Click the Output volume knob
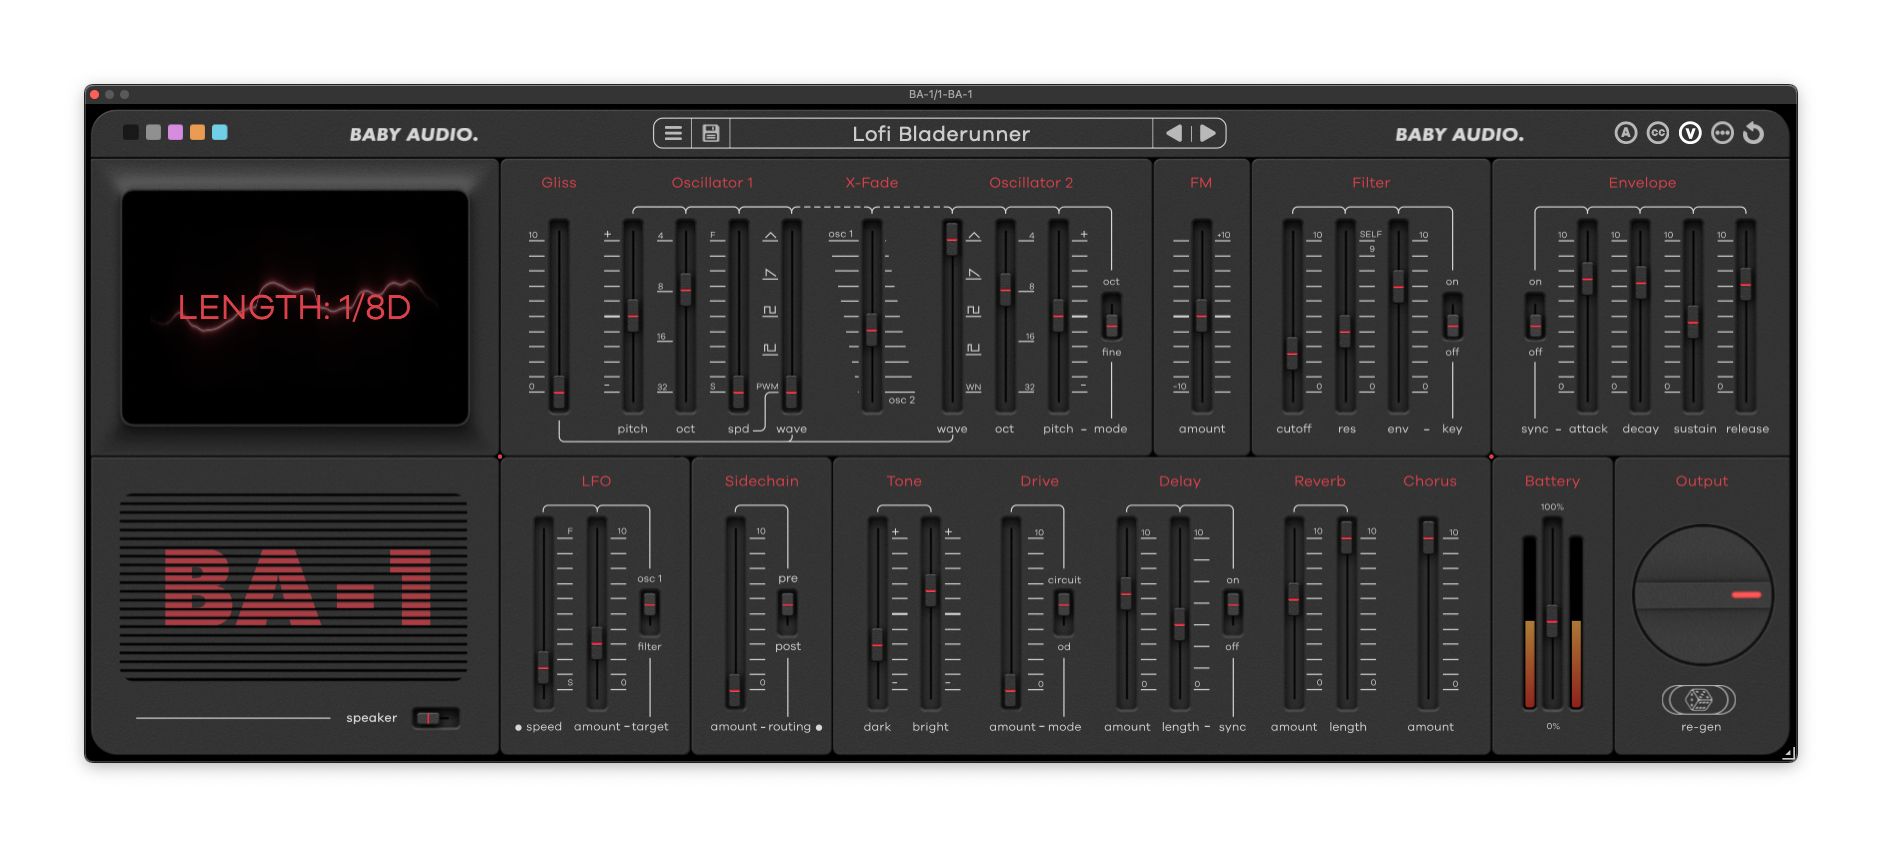 [x=1702, y=595]
